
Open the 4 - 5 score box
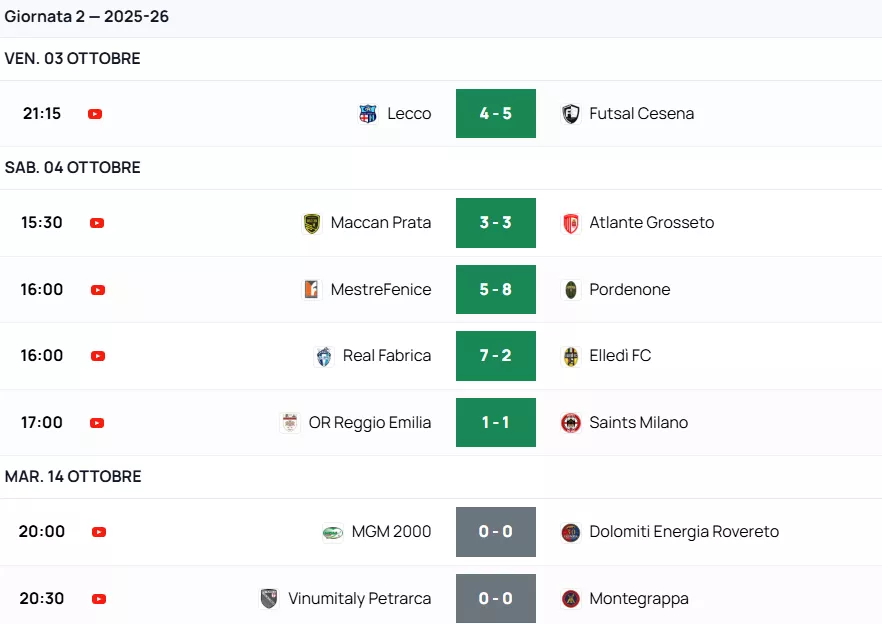(x=496, y=114)
